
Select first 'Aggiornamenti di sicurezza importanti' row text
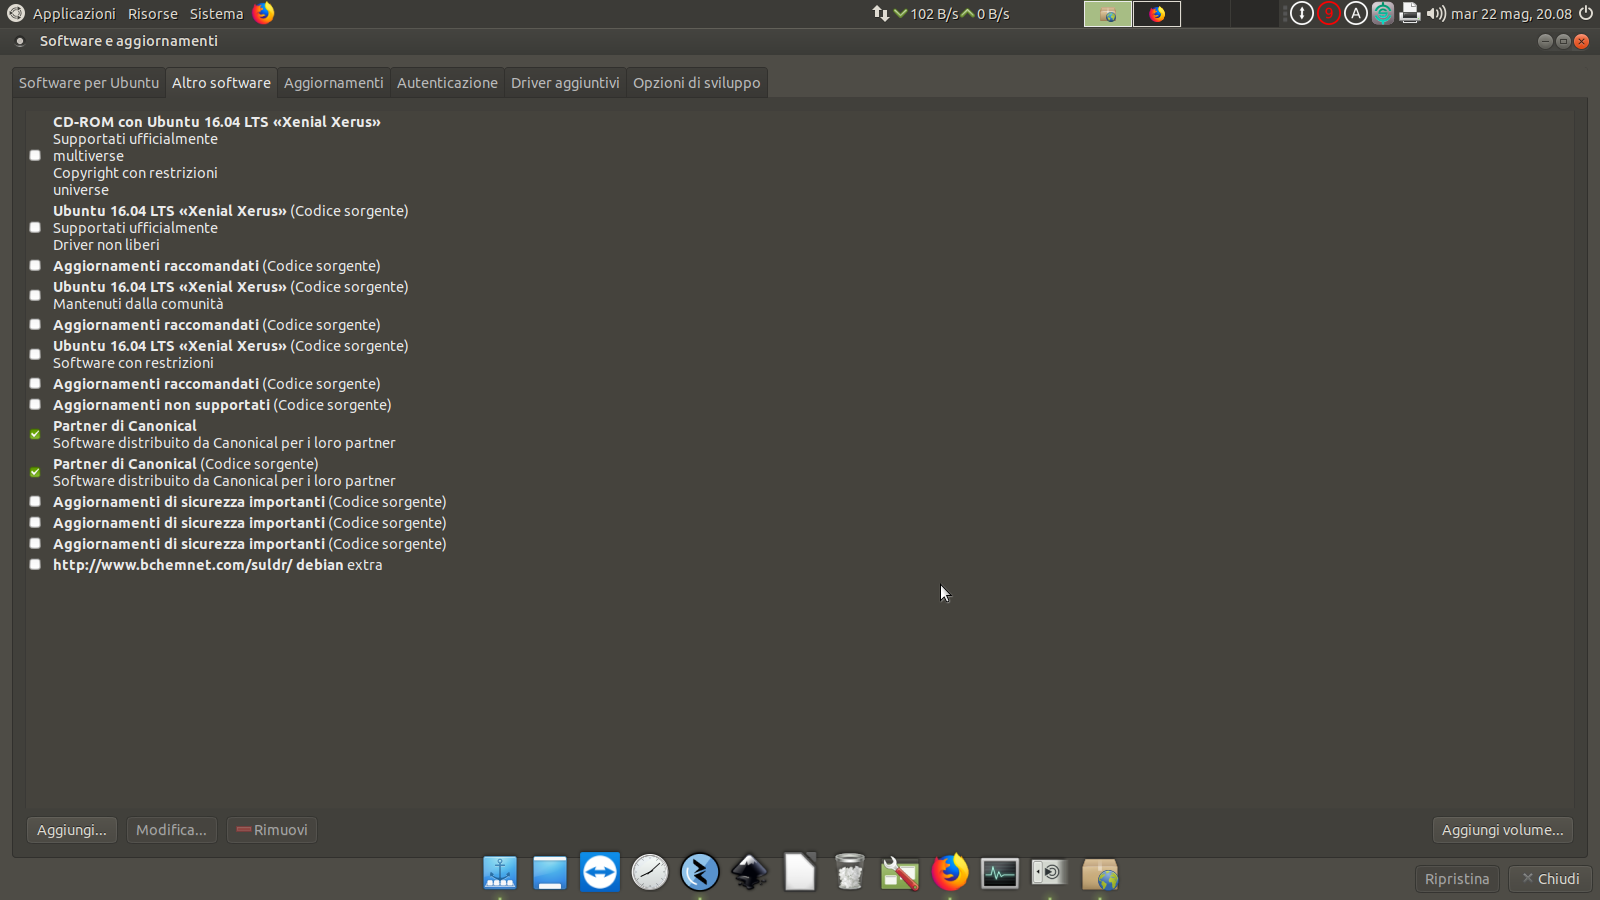(x=249, y=502)
